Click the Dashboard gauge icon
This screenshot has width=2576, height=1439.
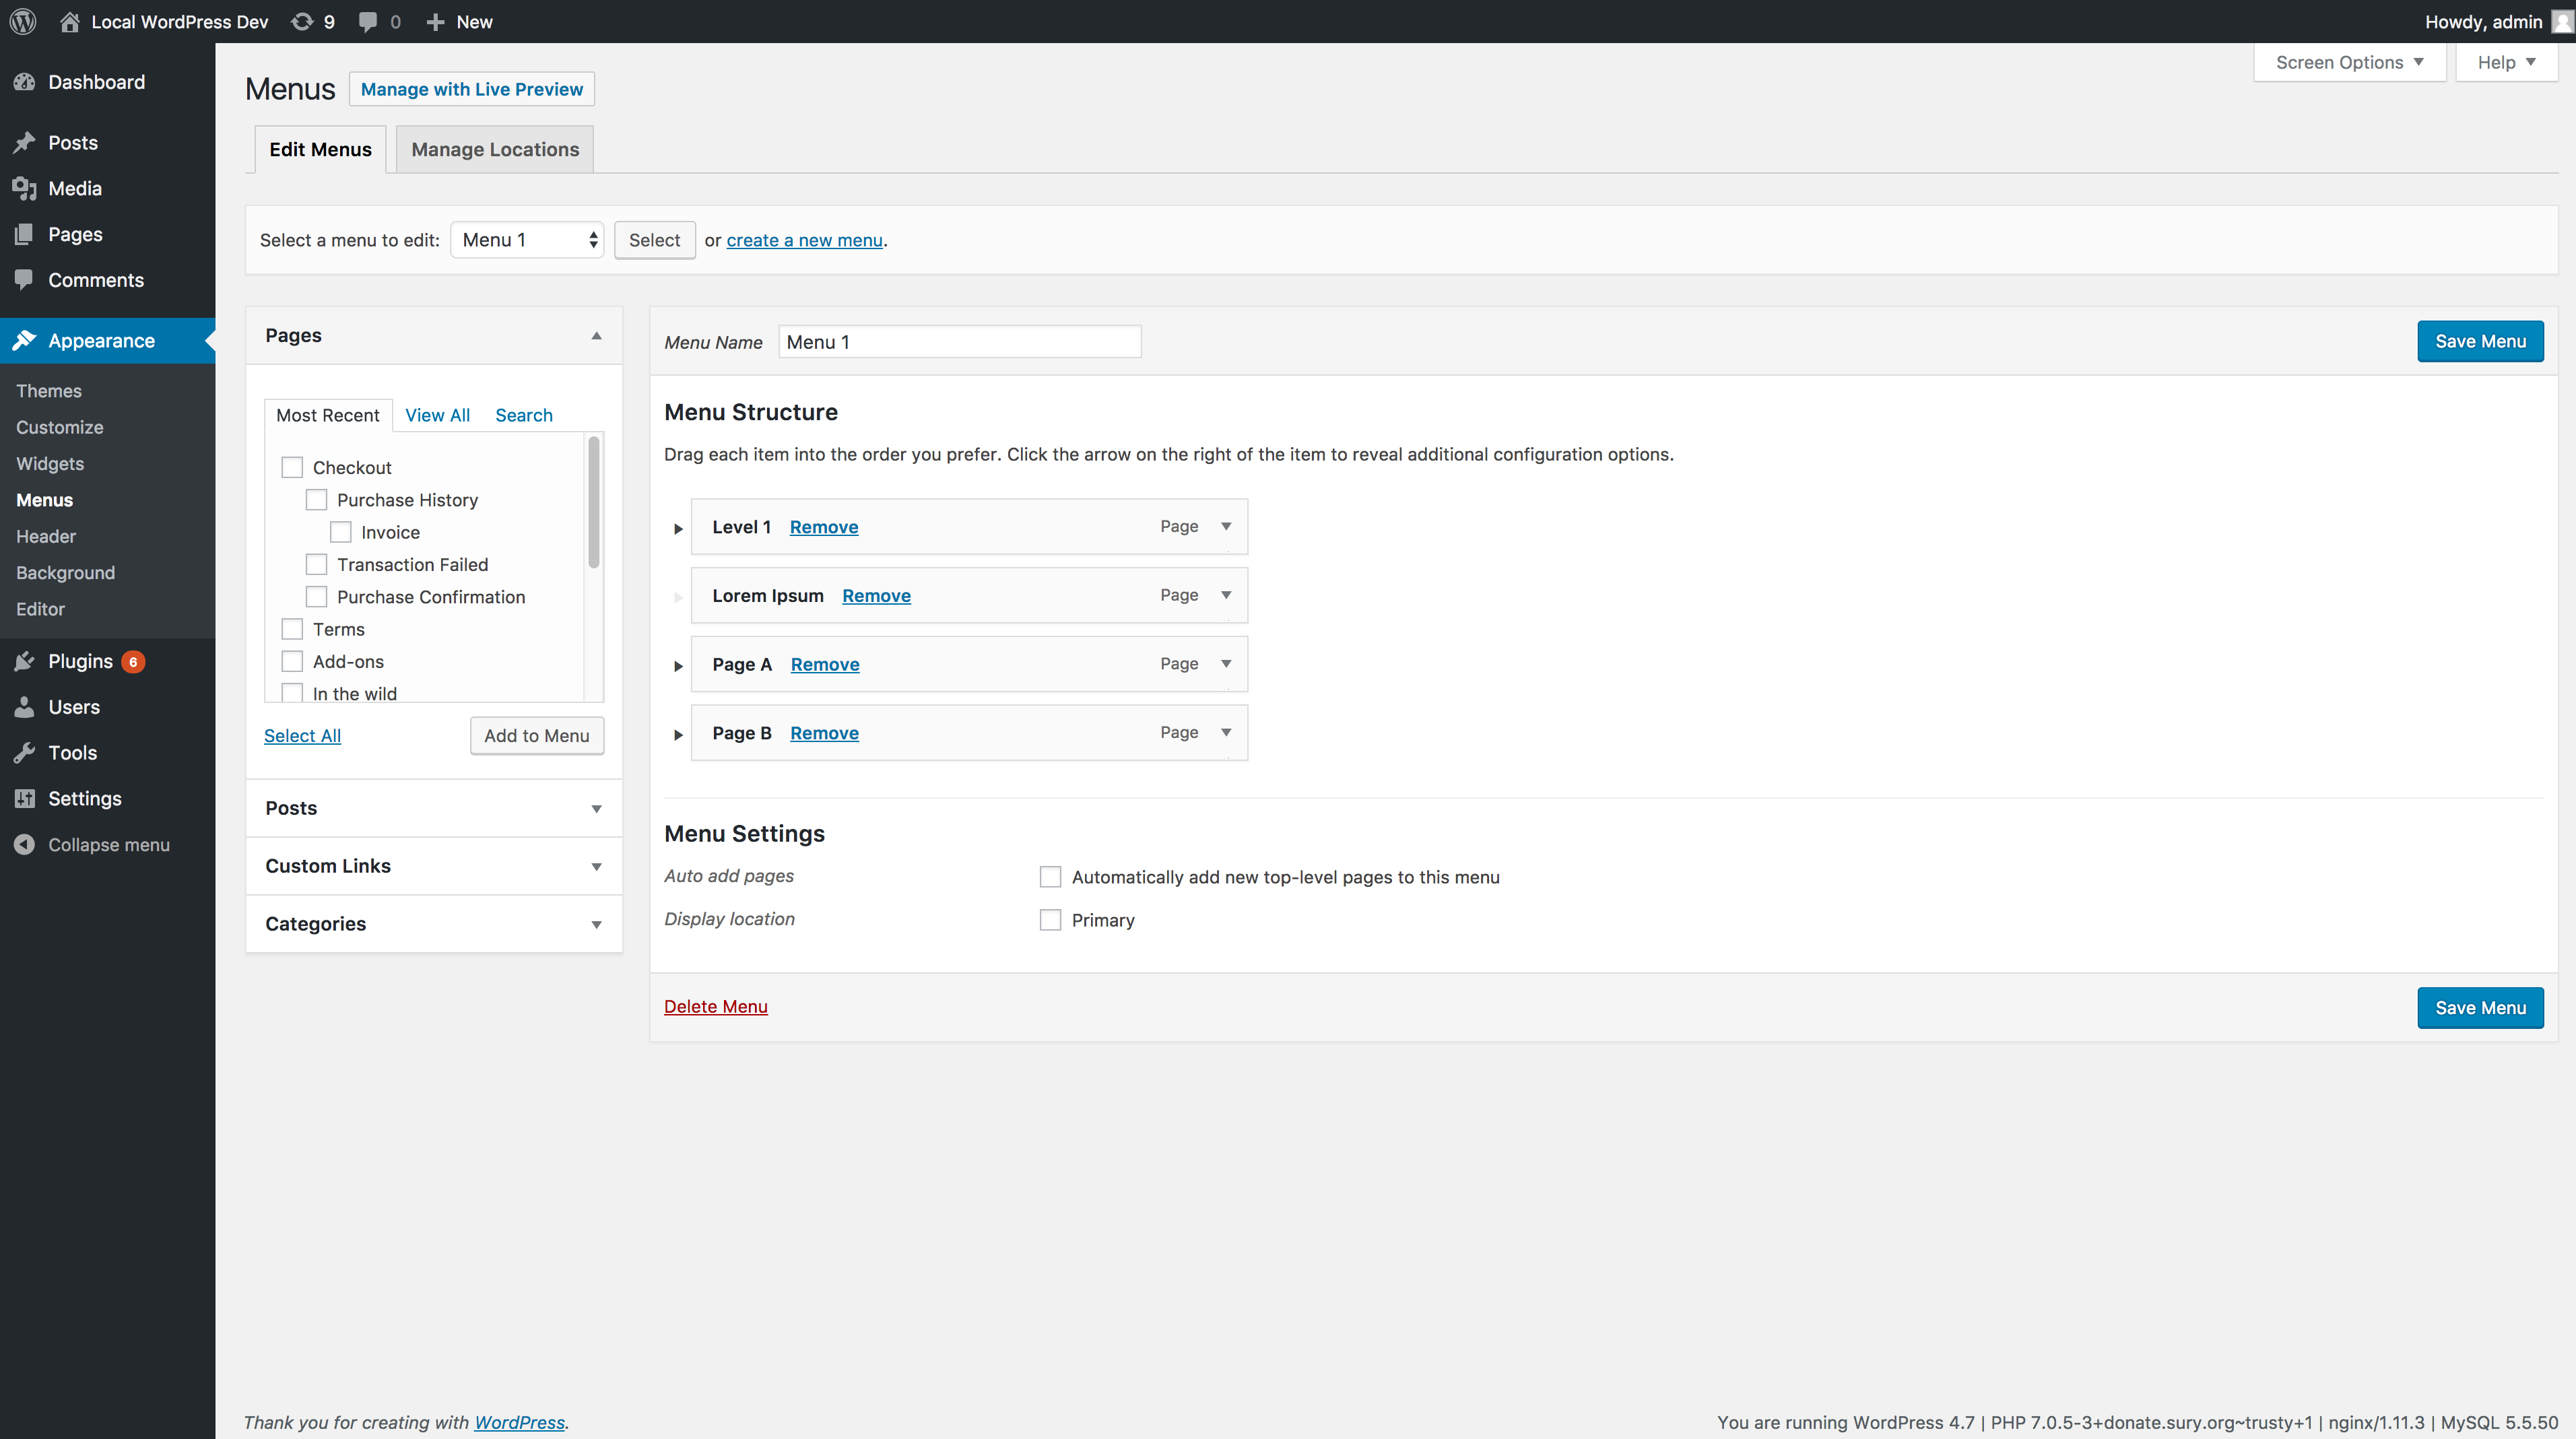[x=25, y=82]
